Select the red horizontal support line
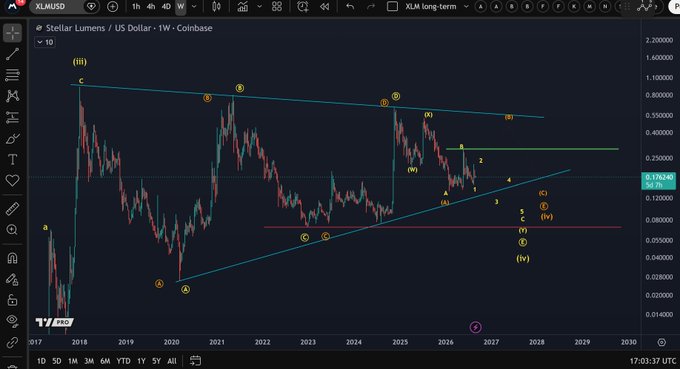Image resolution: width=680 pixels, height=369 pixels. tap(442, 227)
